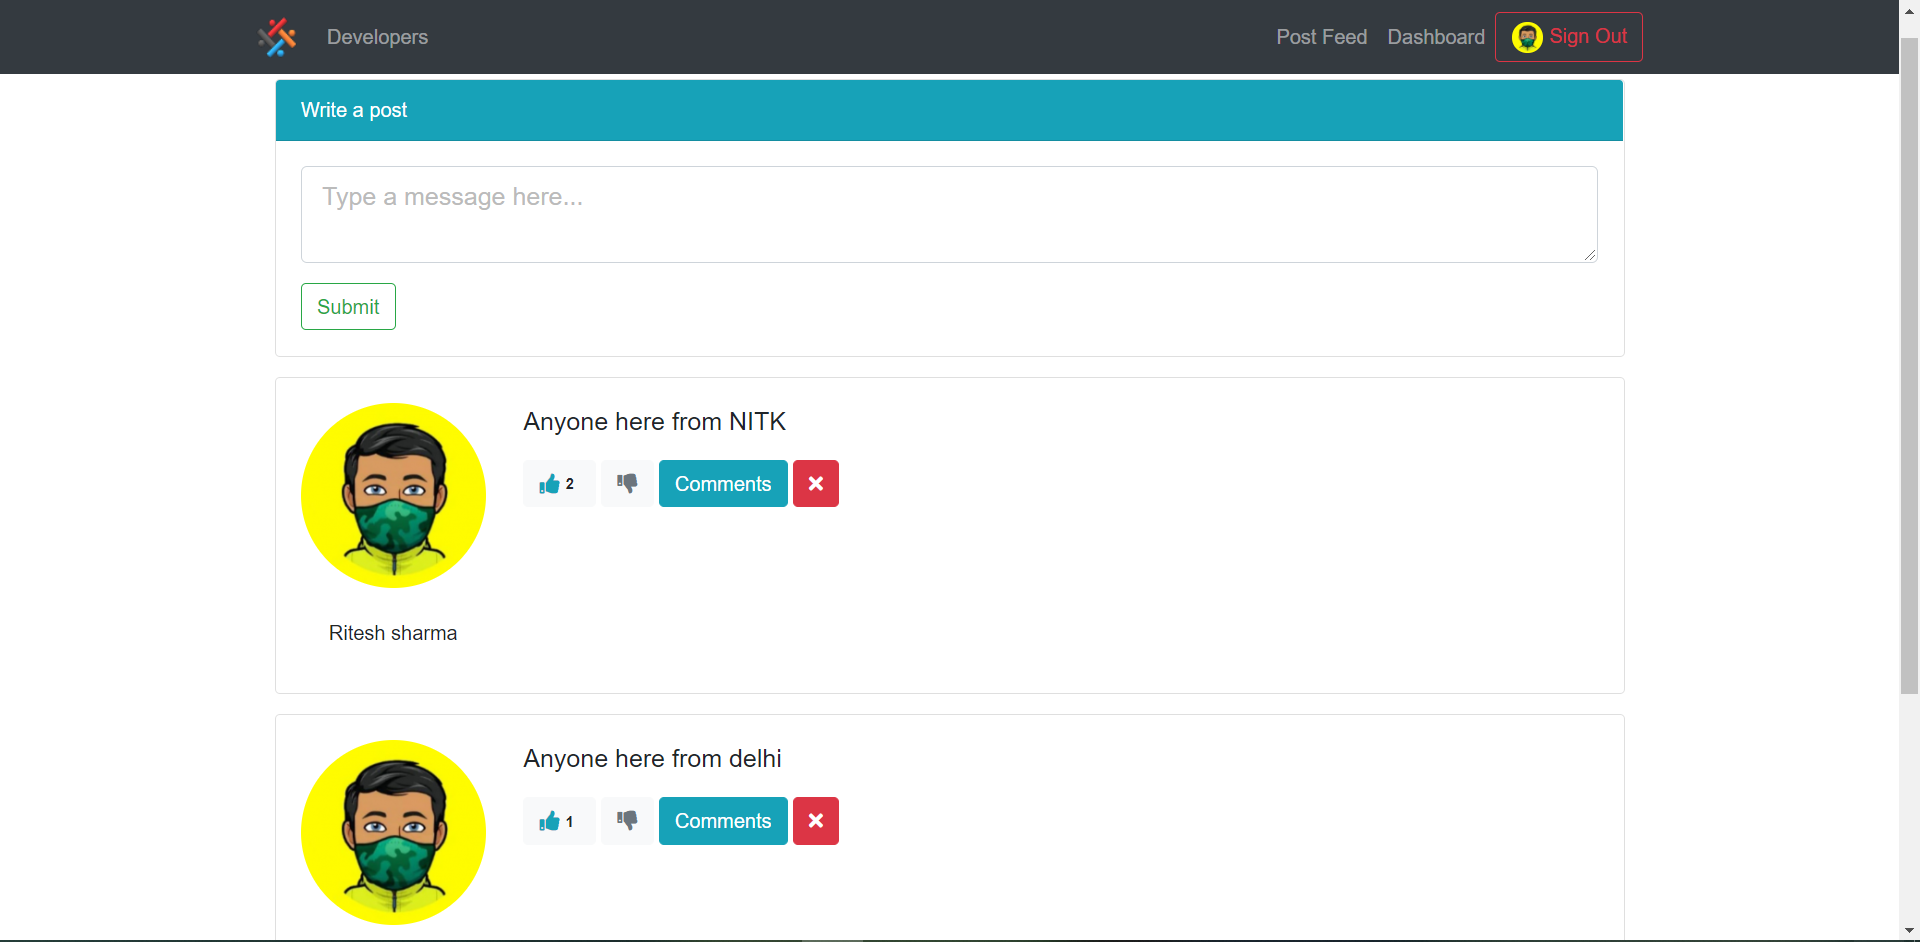Screen dimensions: 1920x942
Task: Dislike the "Anyone here from delhi" post
Action: [x=626, y=821]
